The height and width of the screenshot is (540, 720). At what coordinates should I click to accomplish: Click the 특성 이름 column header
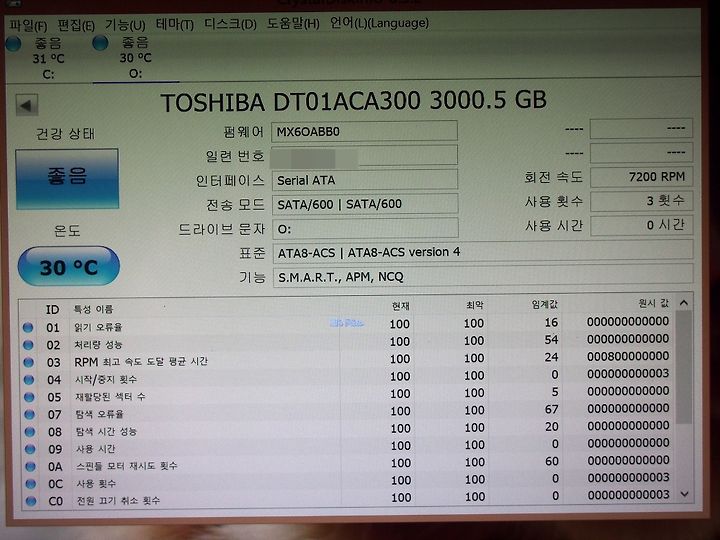[x=93, y=309]
